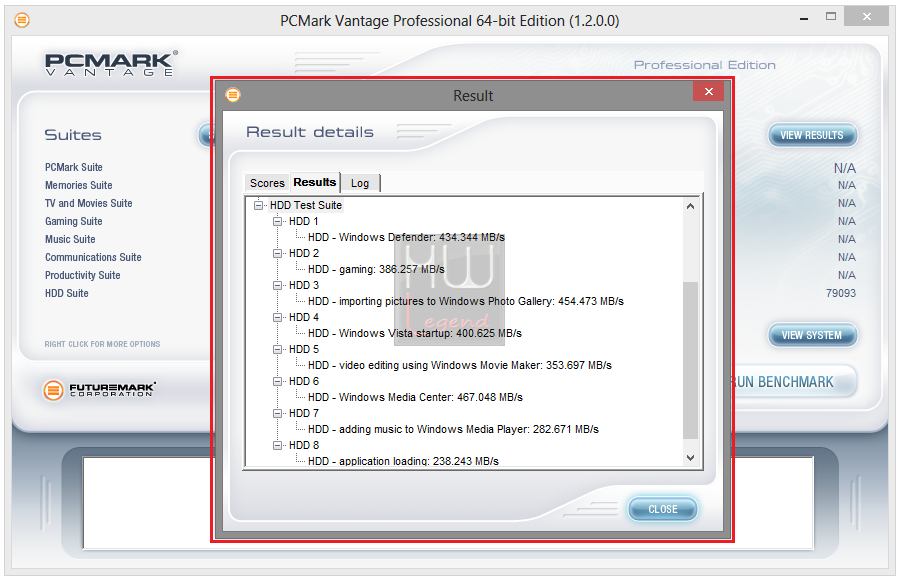Maximize the PCMark Vantage main window
Viewport: 899px width, 580px height.
click(x=831, y=17)
